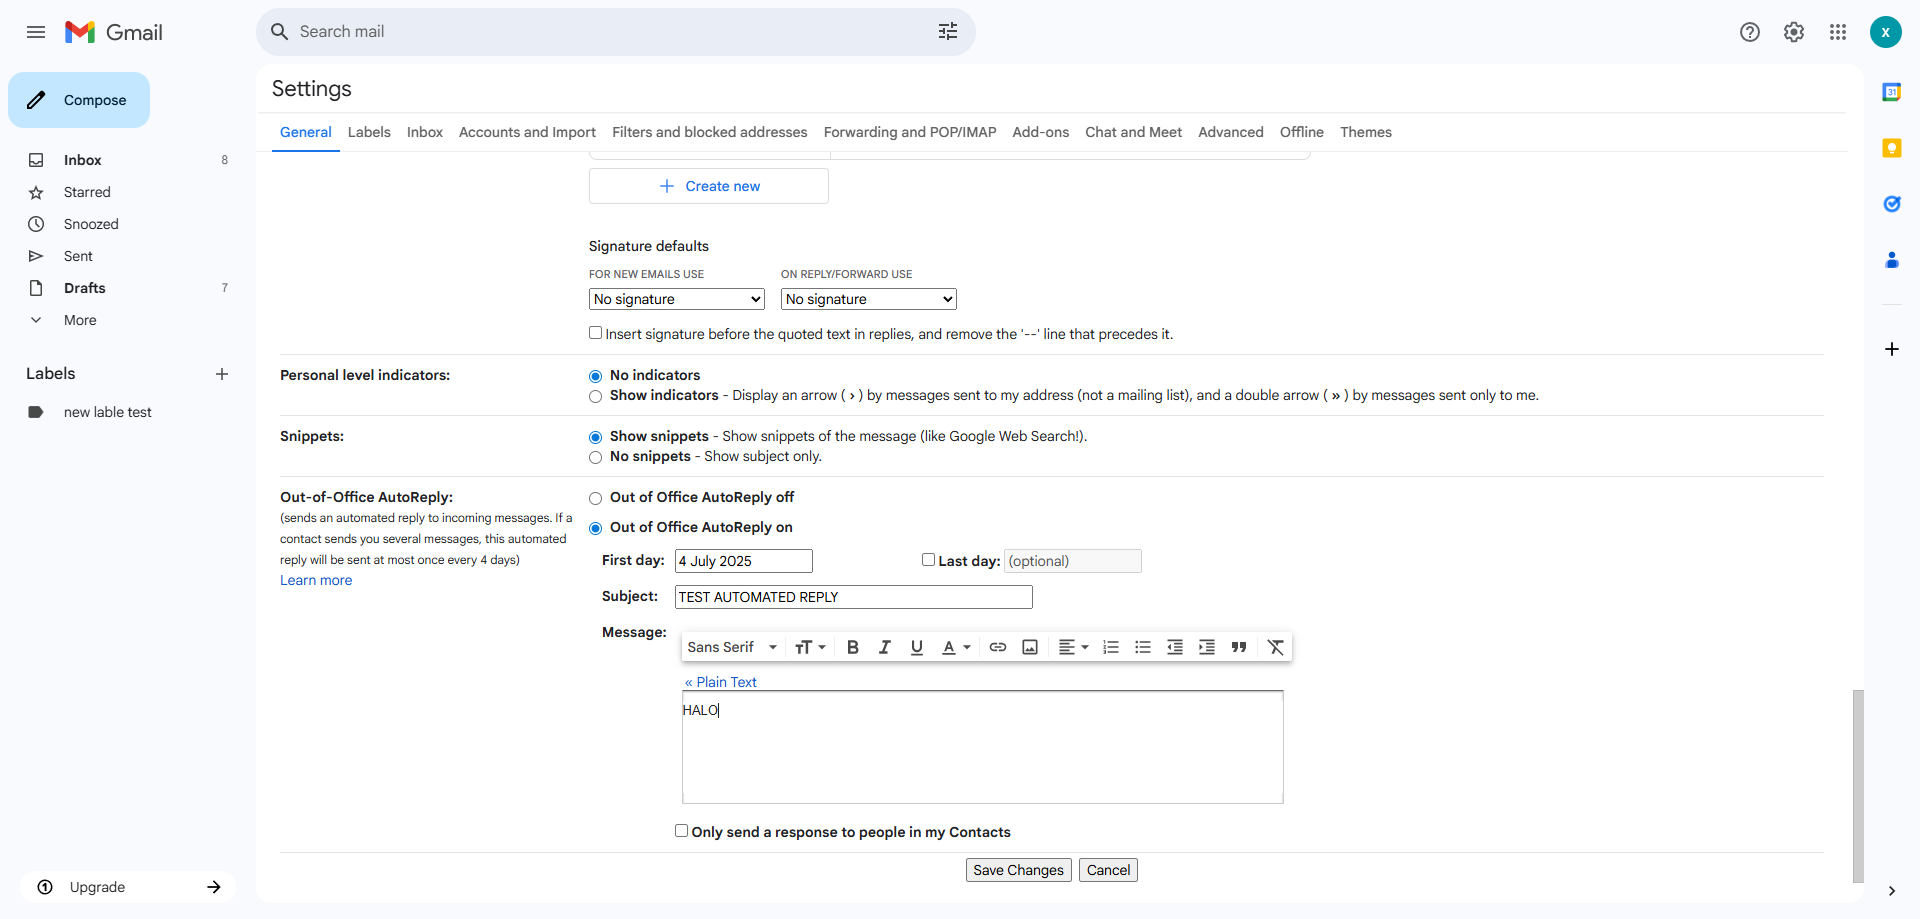Click inside the message body textbox
The width and height of the screenshot is (1920, 919).
point(983,747)
